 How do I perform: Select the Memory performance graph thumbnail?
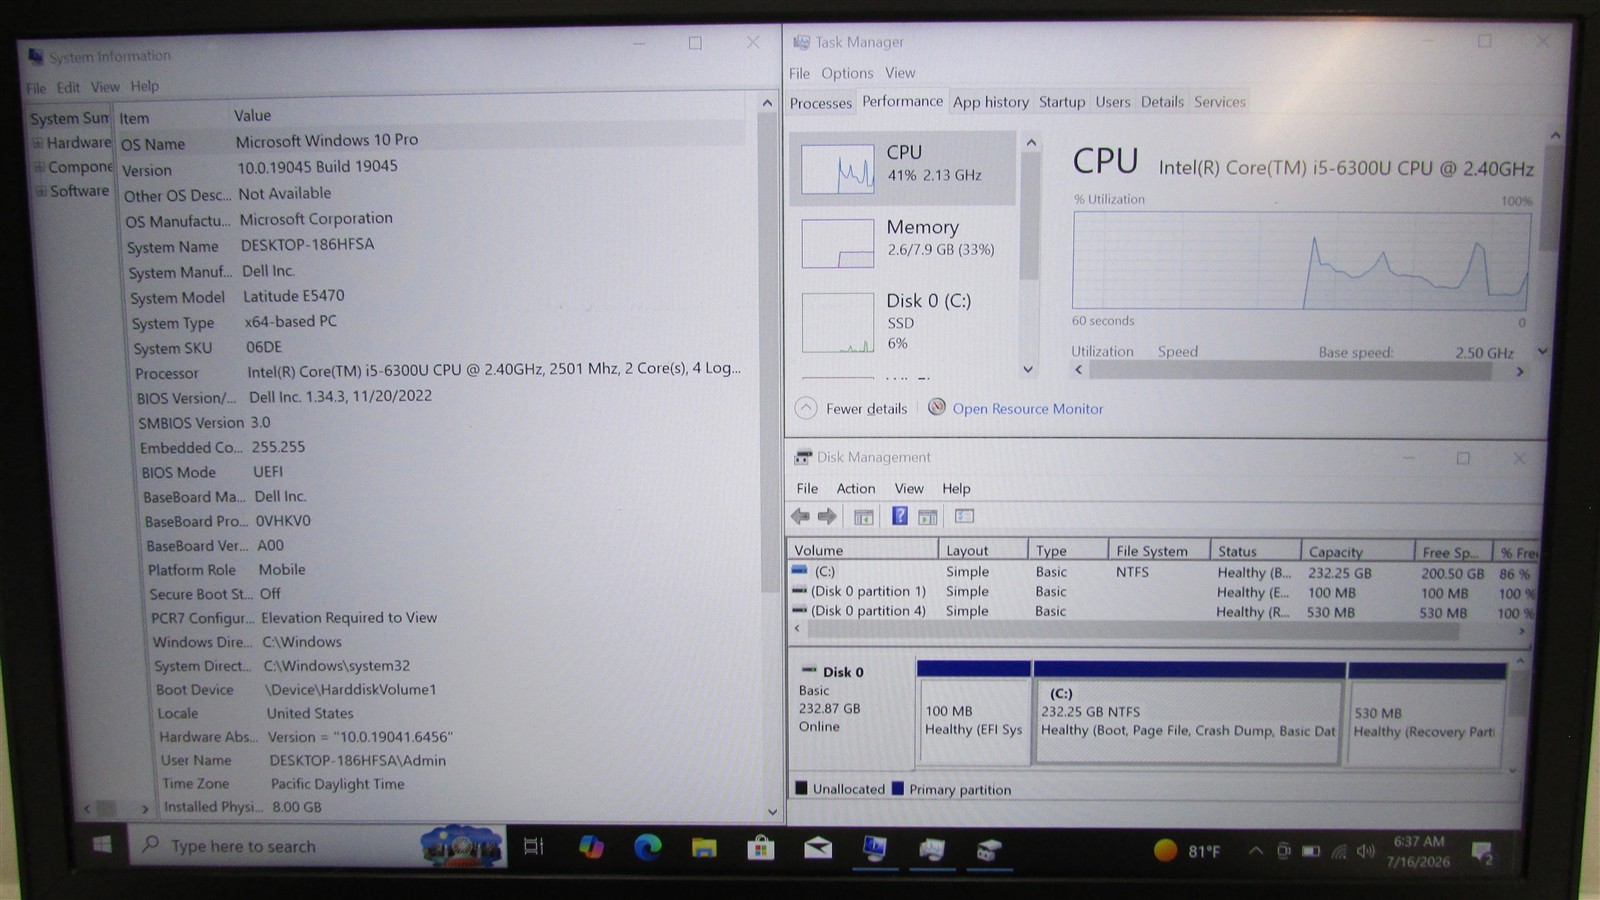click(x=838, y=243)
